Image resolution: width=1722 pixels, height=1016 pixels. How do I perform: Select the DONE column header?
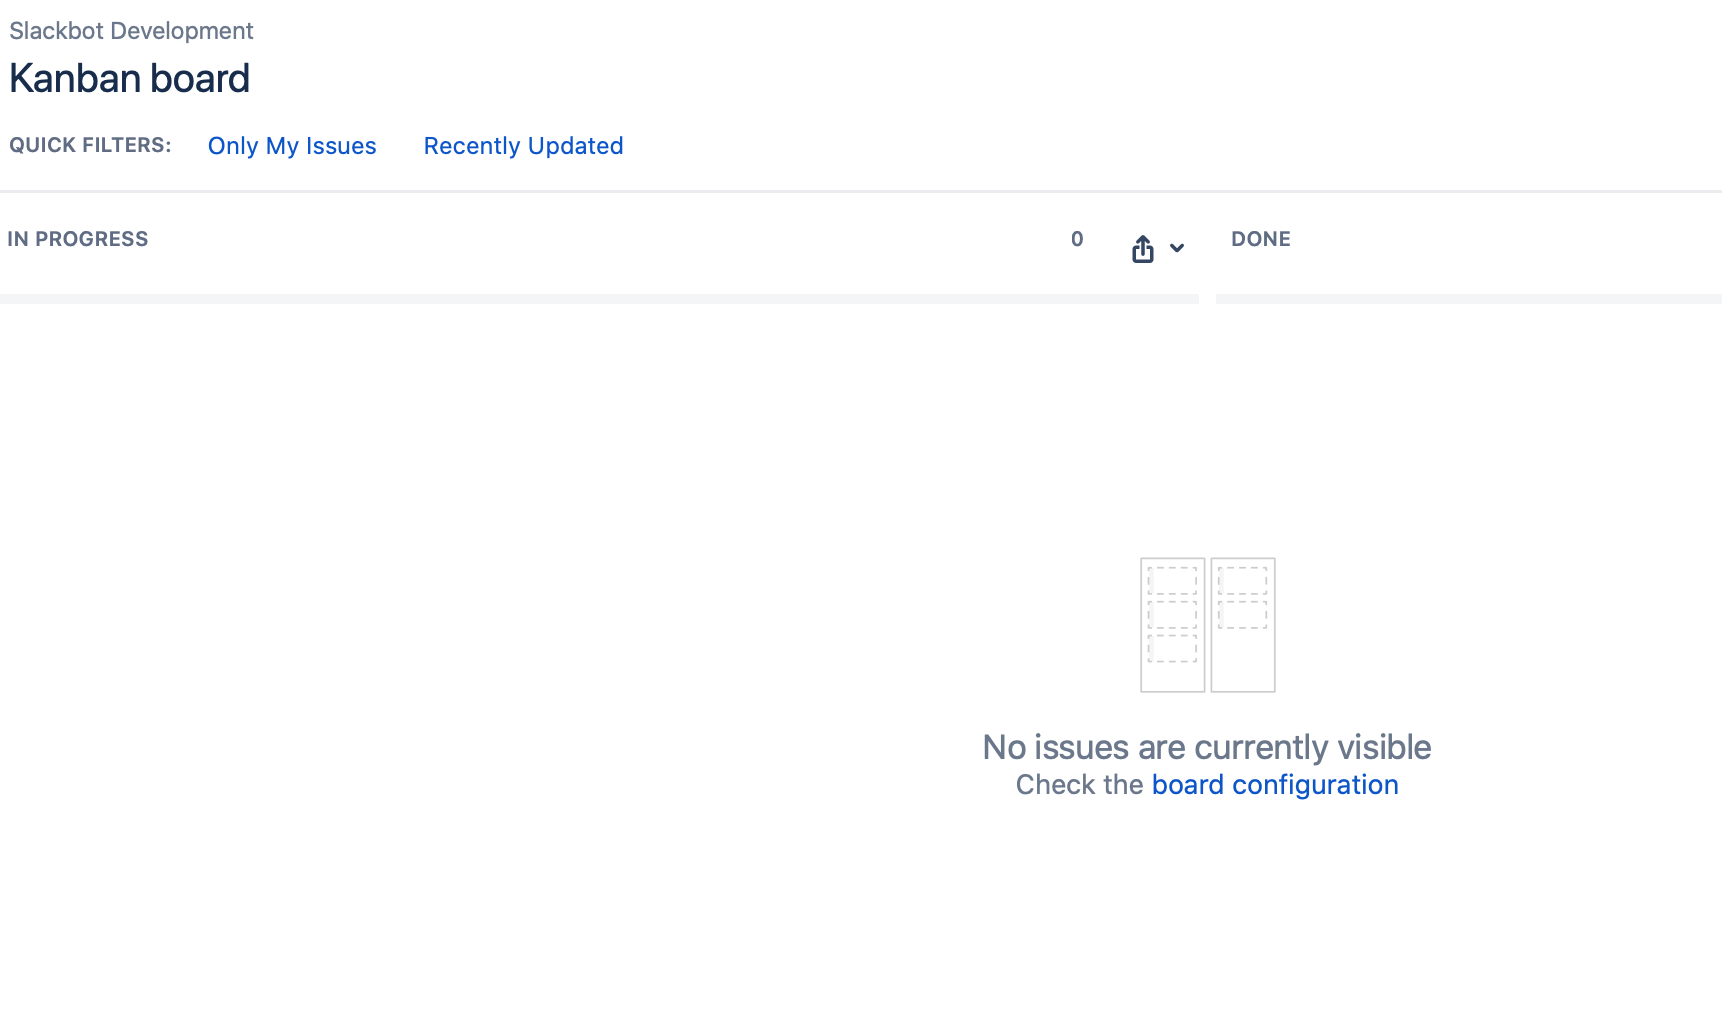pos(1261,239)
